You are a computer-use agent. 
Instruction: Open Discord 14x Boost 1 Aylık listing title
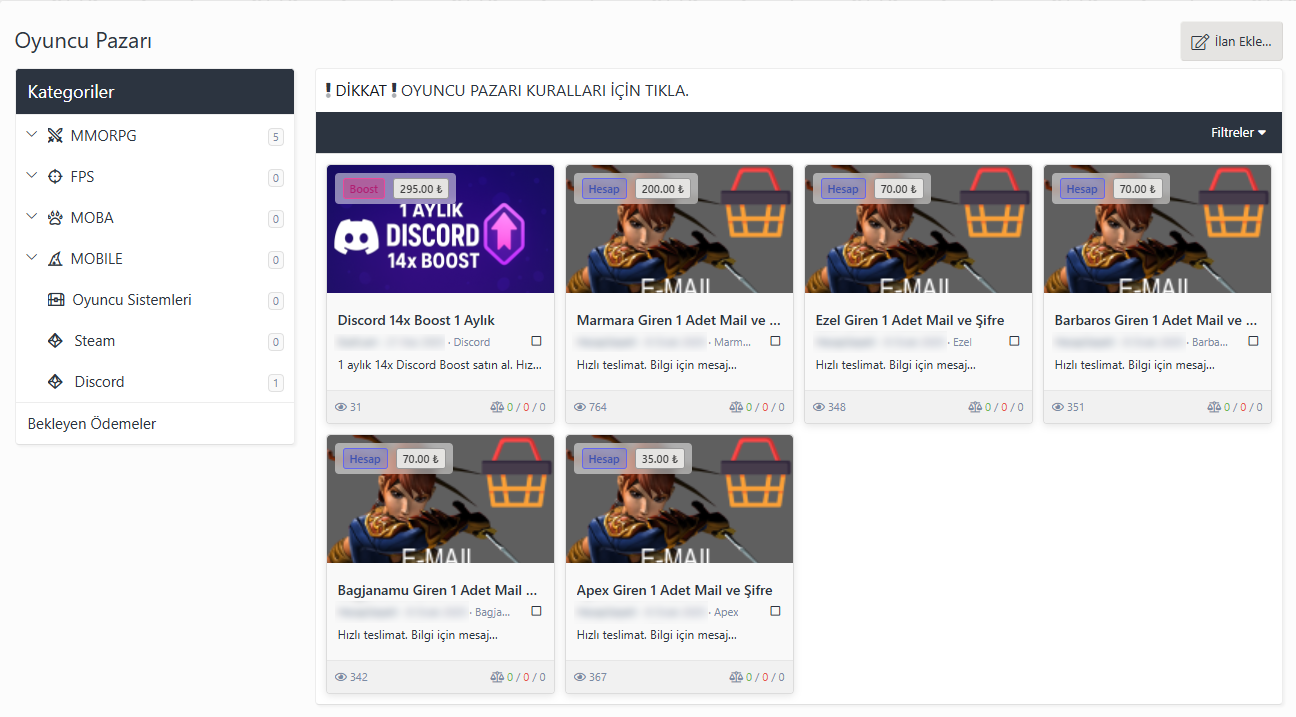416,320
